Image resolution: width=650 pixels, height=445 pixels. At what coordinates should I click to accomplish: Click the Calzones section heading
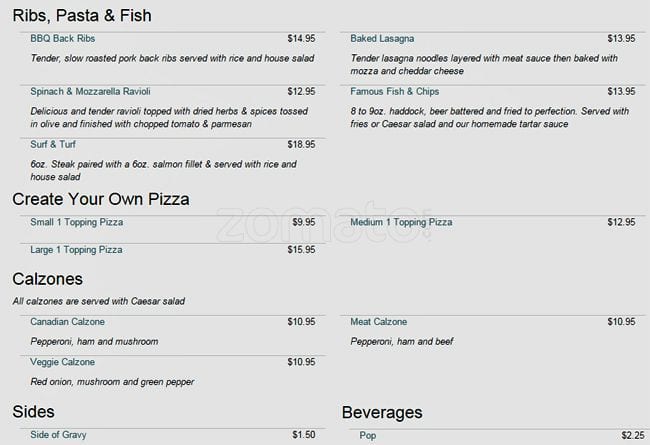tap(47, 279)
